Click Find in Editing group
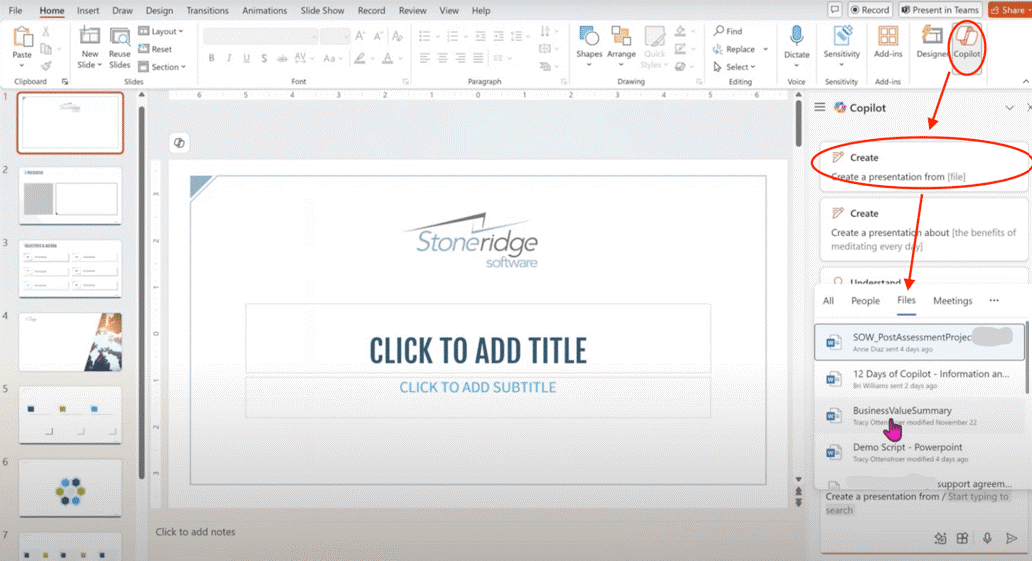 pos(727,31)
